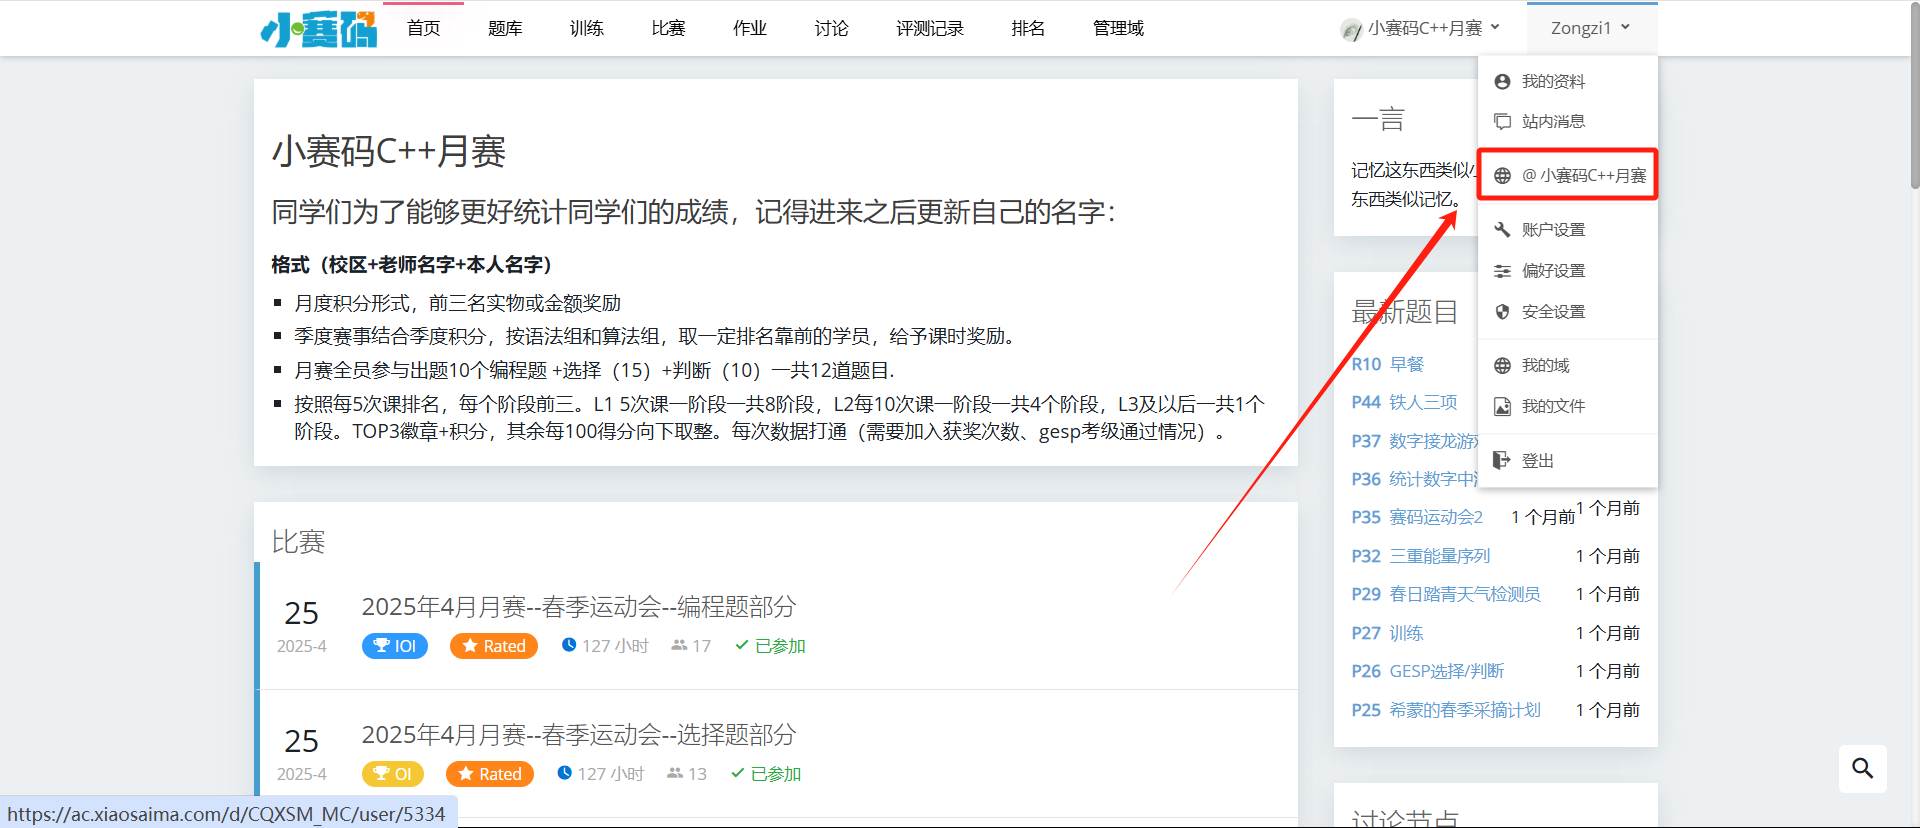Screen dimensions: 1920x828
Task: Open the 题库 navigation tab
Action: (x=505, y=28)
